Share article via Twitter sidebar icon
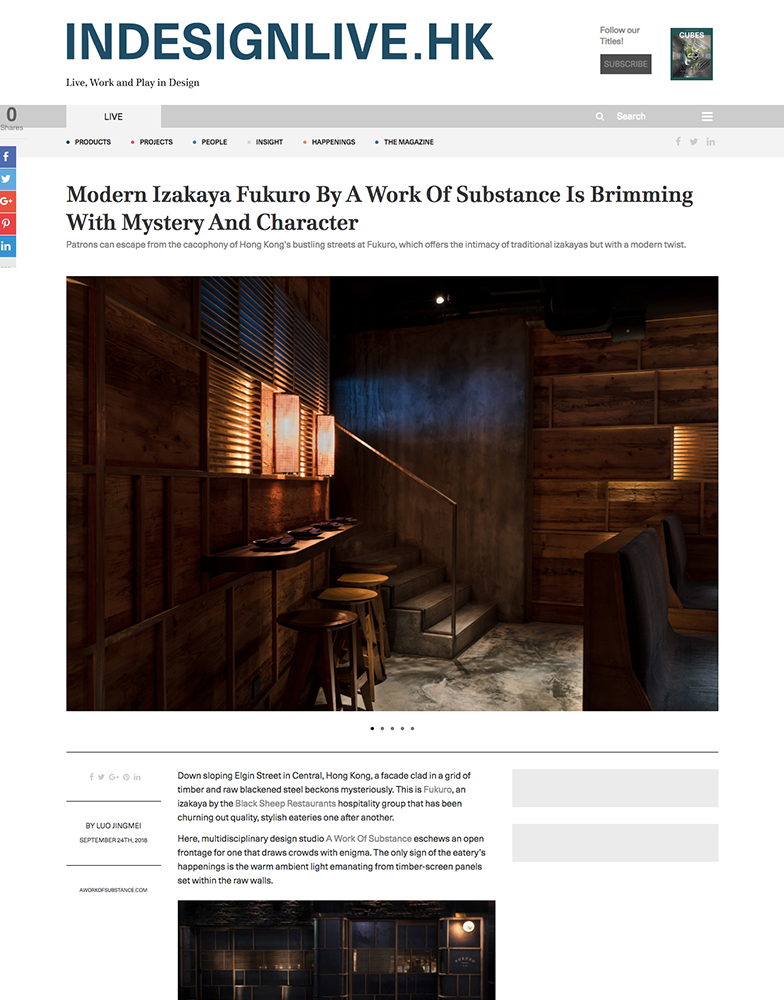Image resolution: width=784 pixels, height=1000 pixels. pyautogui.click(x=7, y=179)
